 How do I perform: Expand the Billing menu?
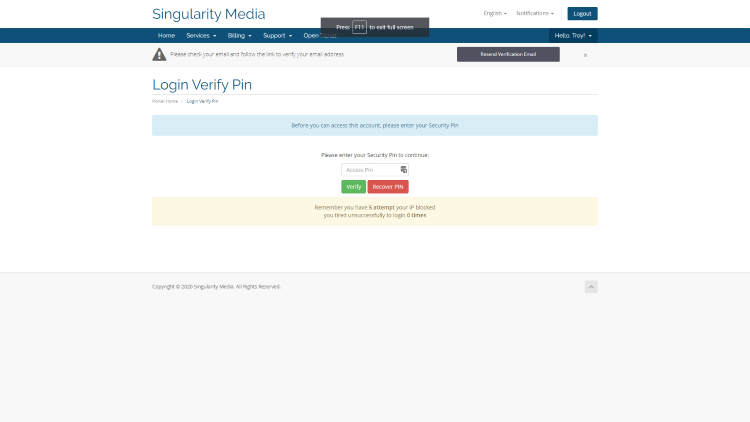[239, 35]
